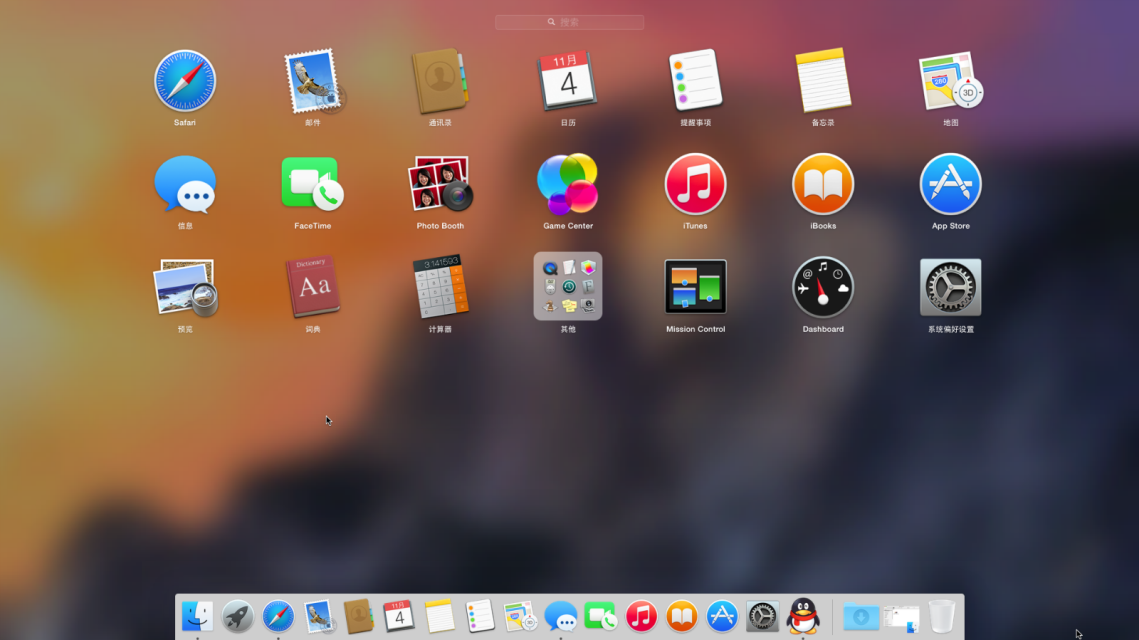Open Finder in the Dock
Image resolution: width=1139 pixels, height=640 pixels.
[197, 617]
